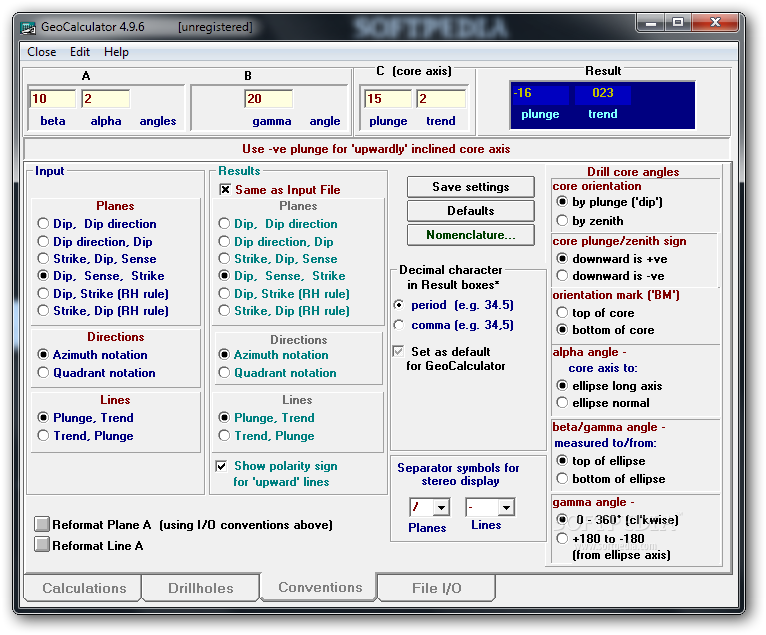Click the core axis trend input field

441,99
